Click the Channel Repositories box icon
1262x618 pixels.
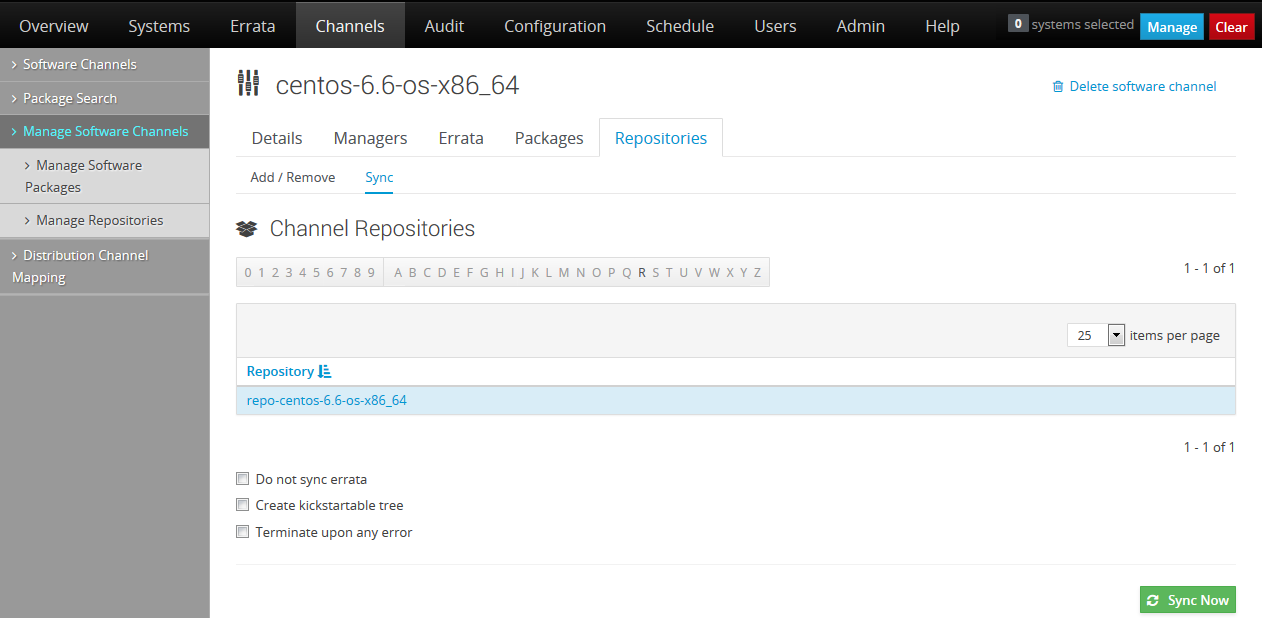point(247,229)
